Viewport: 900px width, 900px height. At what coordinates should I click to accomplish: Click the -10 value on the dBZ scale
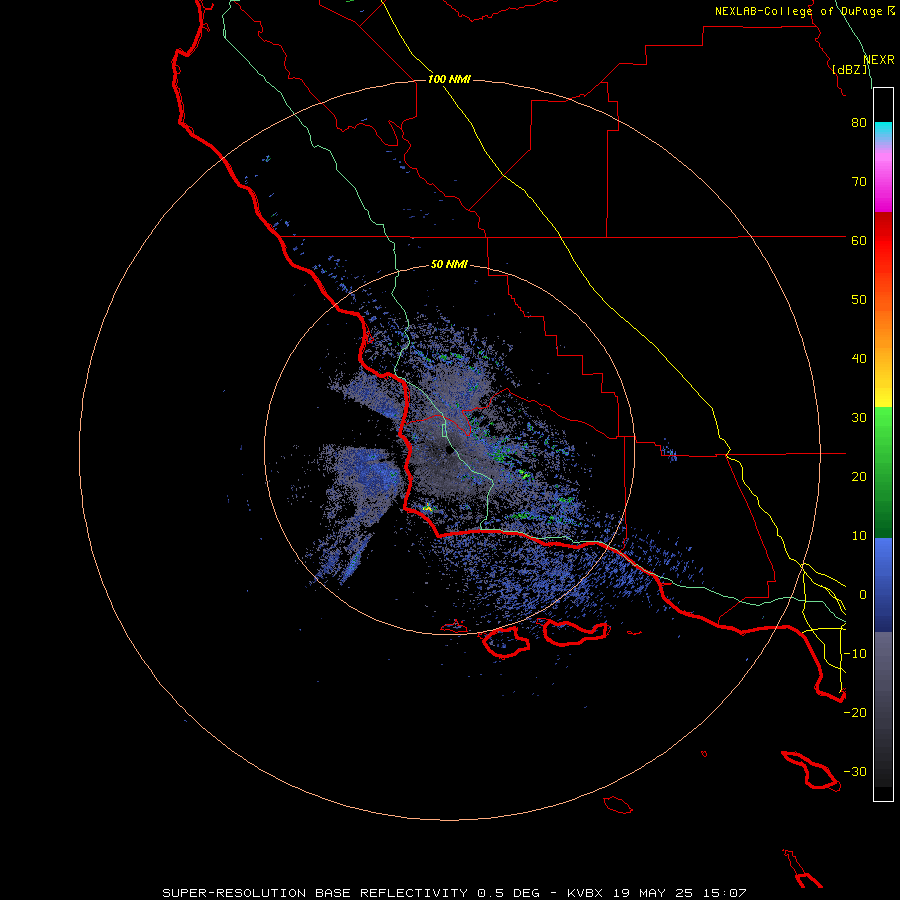tap(855, 654)
